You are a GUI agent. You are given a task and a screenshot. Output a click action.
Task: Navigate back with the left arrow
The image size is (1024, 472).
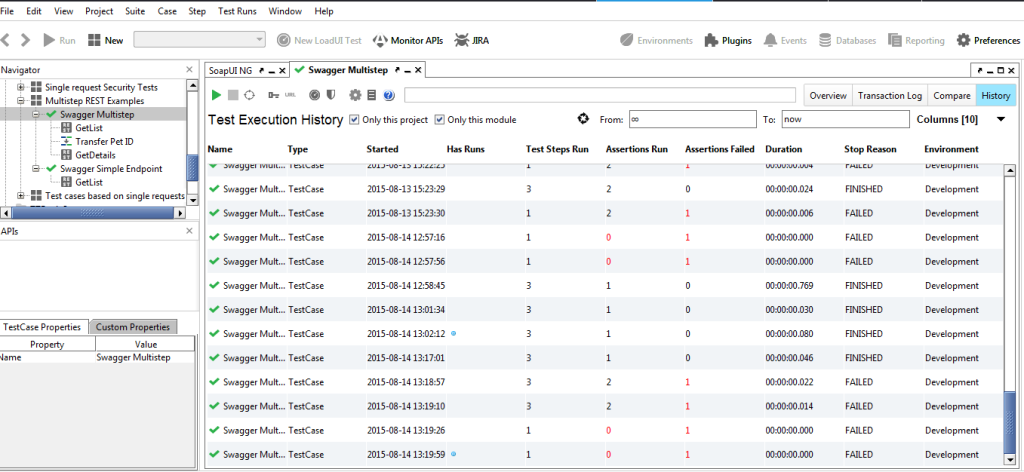point(6,40)
